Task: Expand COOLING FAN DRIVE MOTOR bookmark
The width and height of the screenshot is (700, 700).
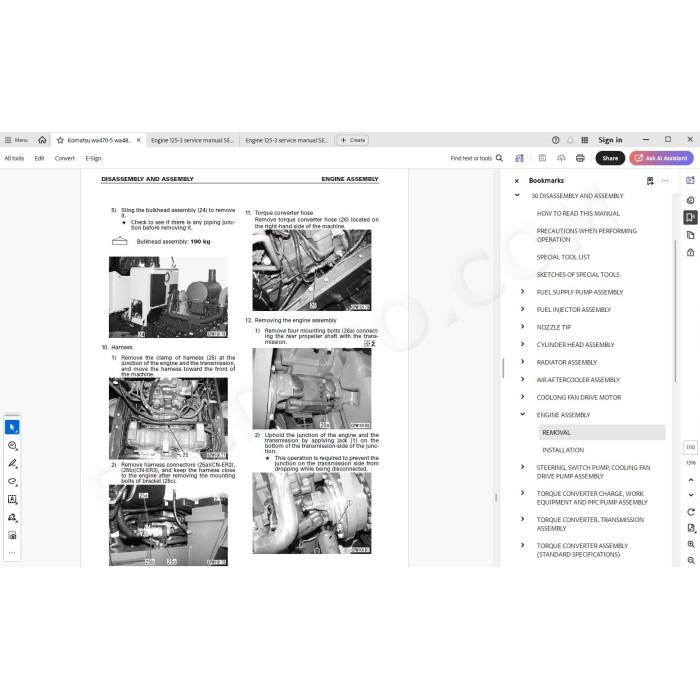Action: (522, 396)
